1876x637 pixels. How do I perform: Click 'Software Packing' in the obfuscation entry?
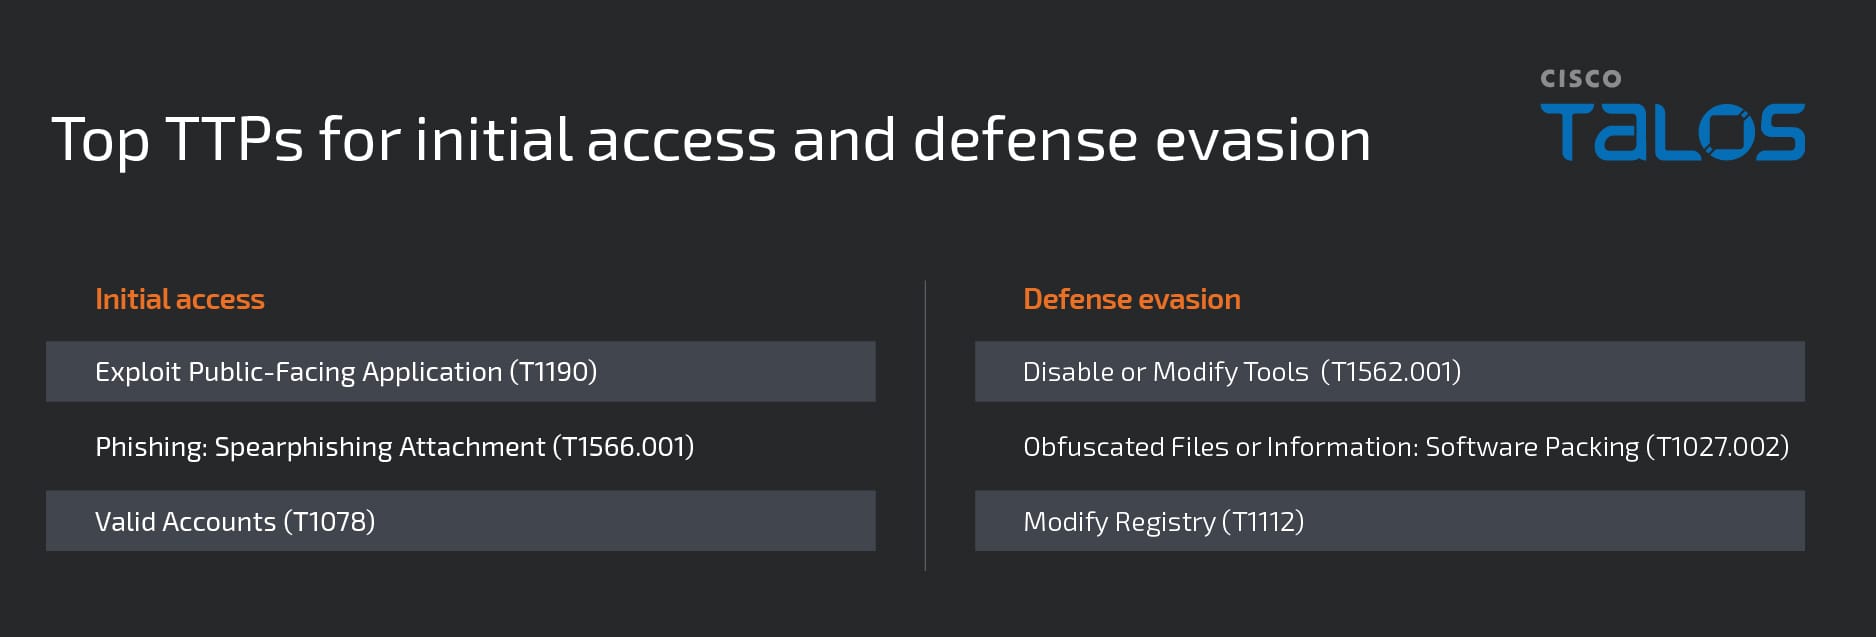pyautogui.click(x=1532, y=447)
